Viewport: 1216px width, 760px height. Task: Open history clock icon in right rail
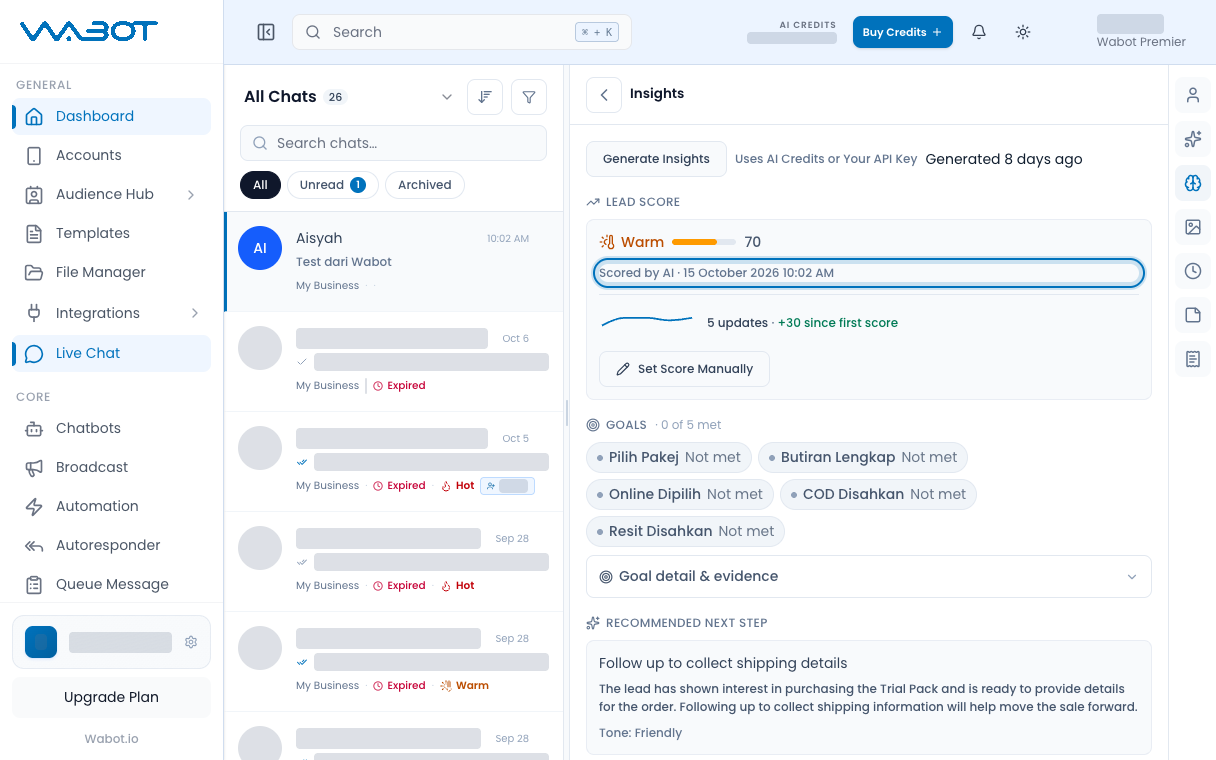(x=1193, y=271)
